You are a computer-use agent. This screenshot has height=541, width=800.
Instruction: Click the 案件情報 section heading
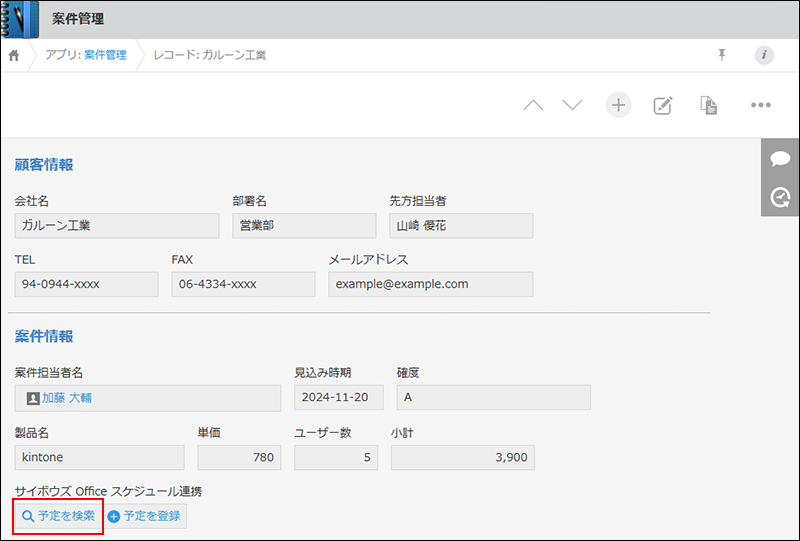(x=44, y=336)
